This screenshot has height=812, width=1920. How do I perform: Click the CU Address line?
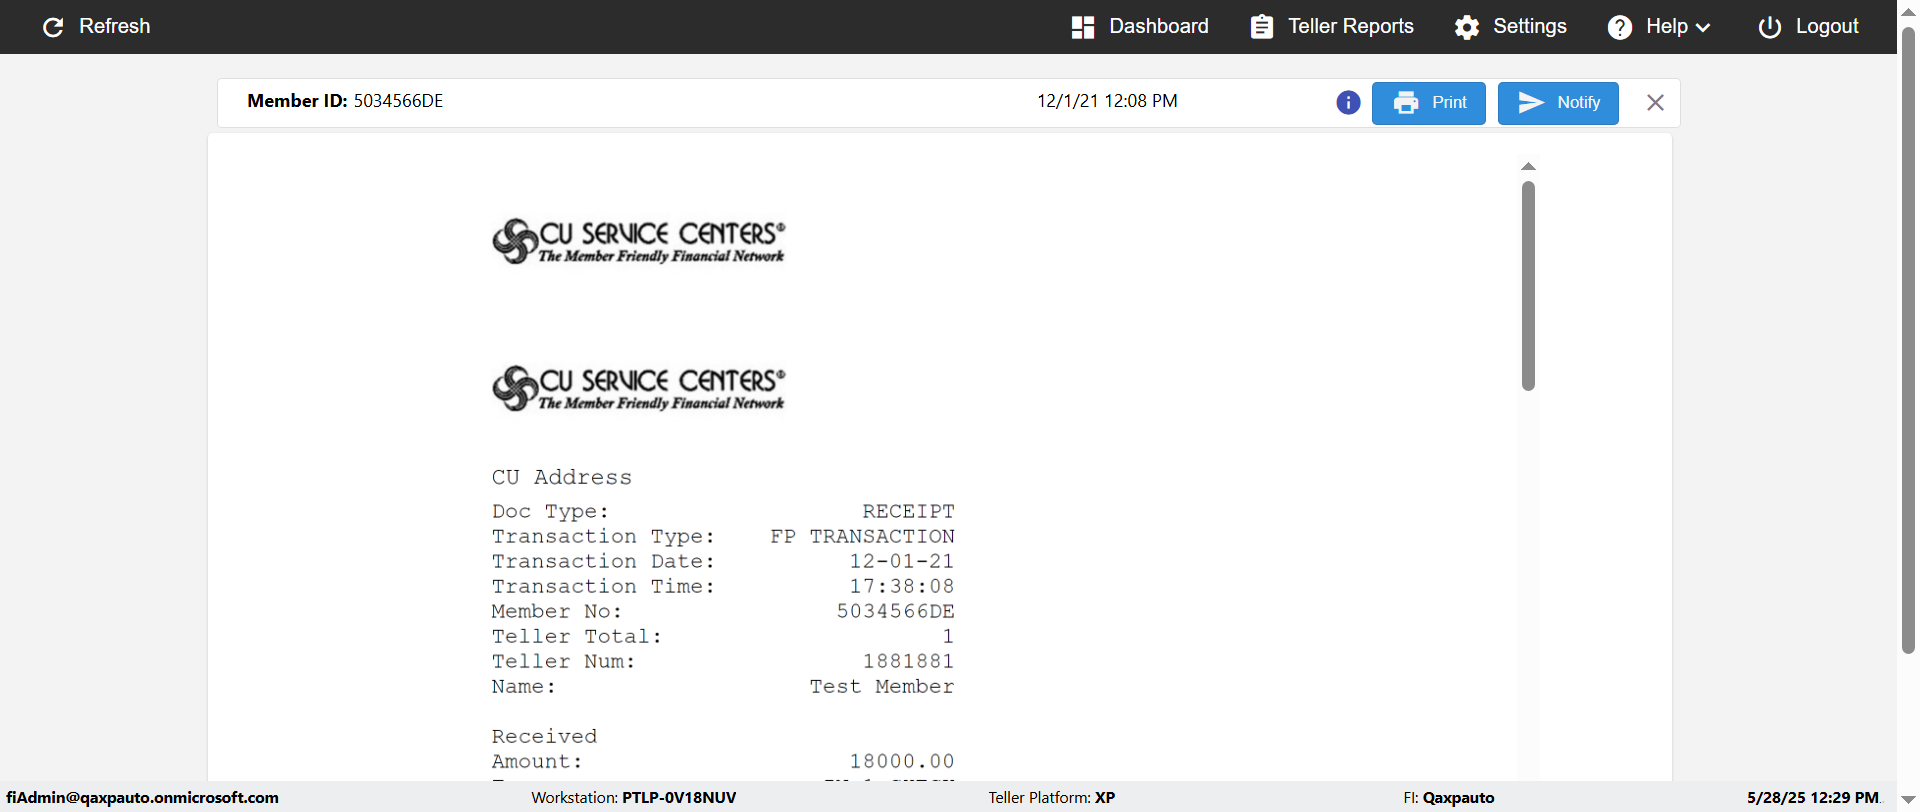click(x=562, y=477)
